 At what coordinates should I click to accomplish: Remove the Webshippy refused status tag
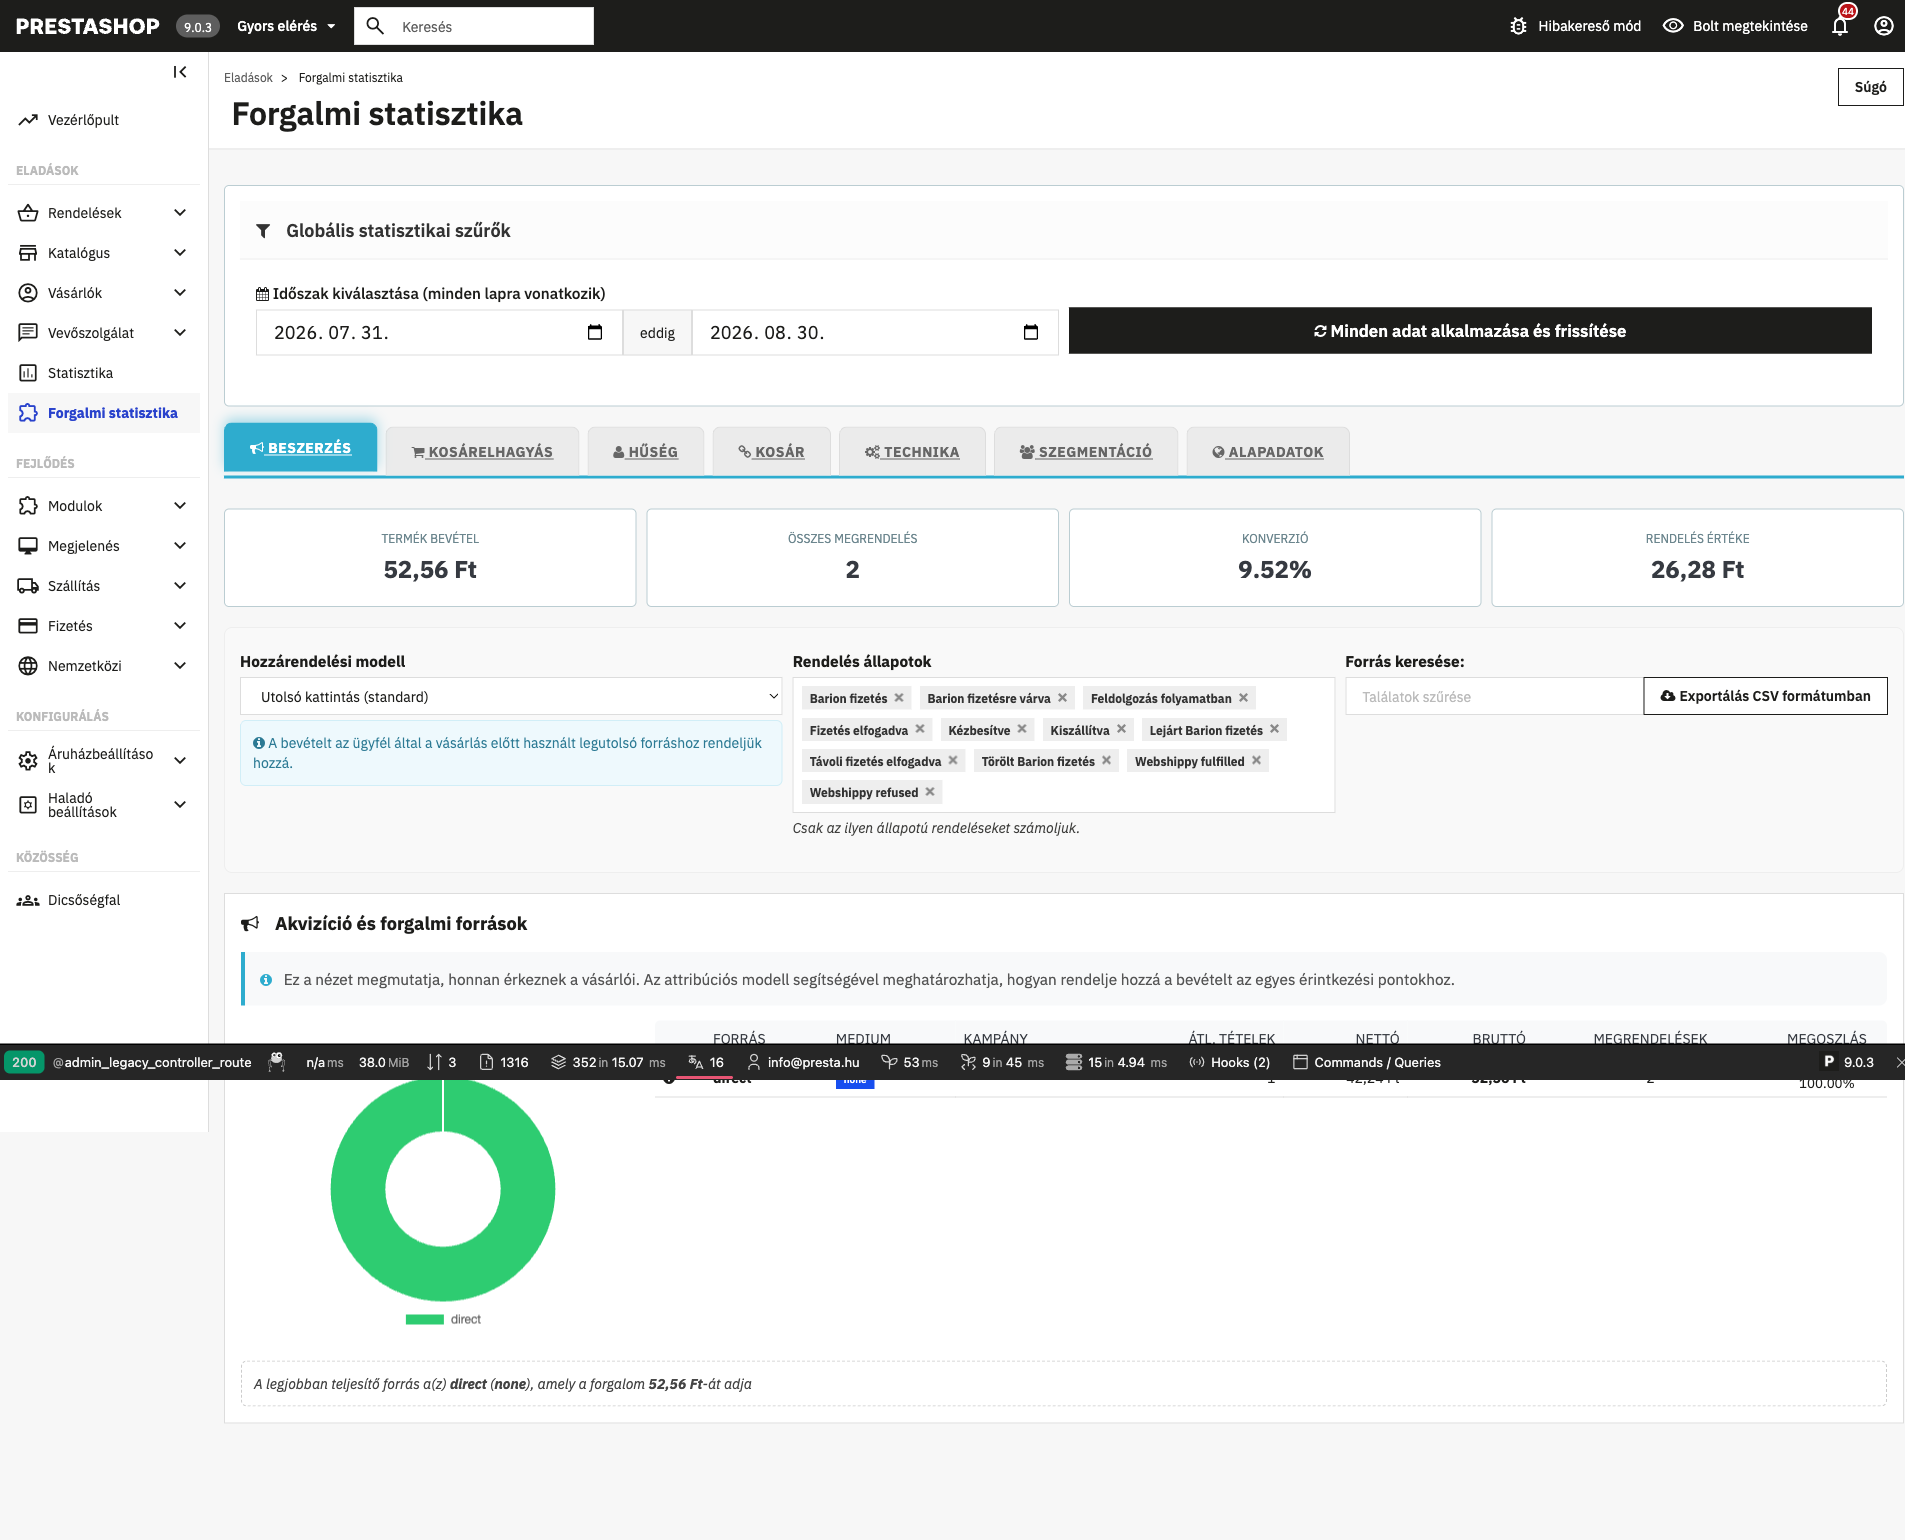pos(930,792)
